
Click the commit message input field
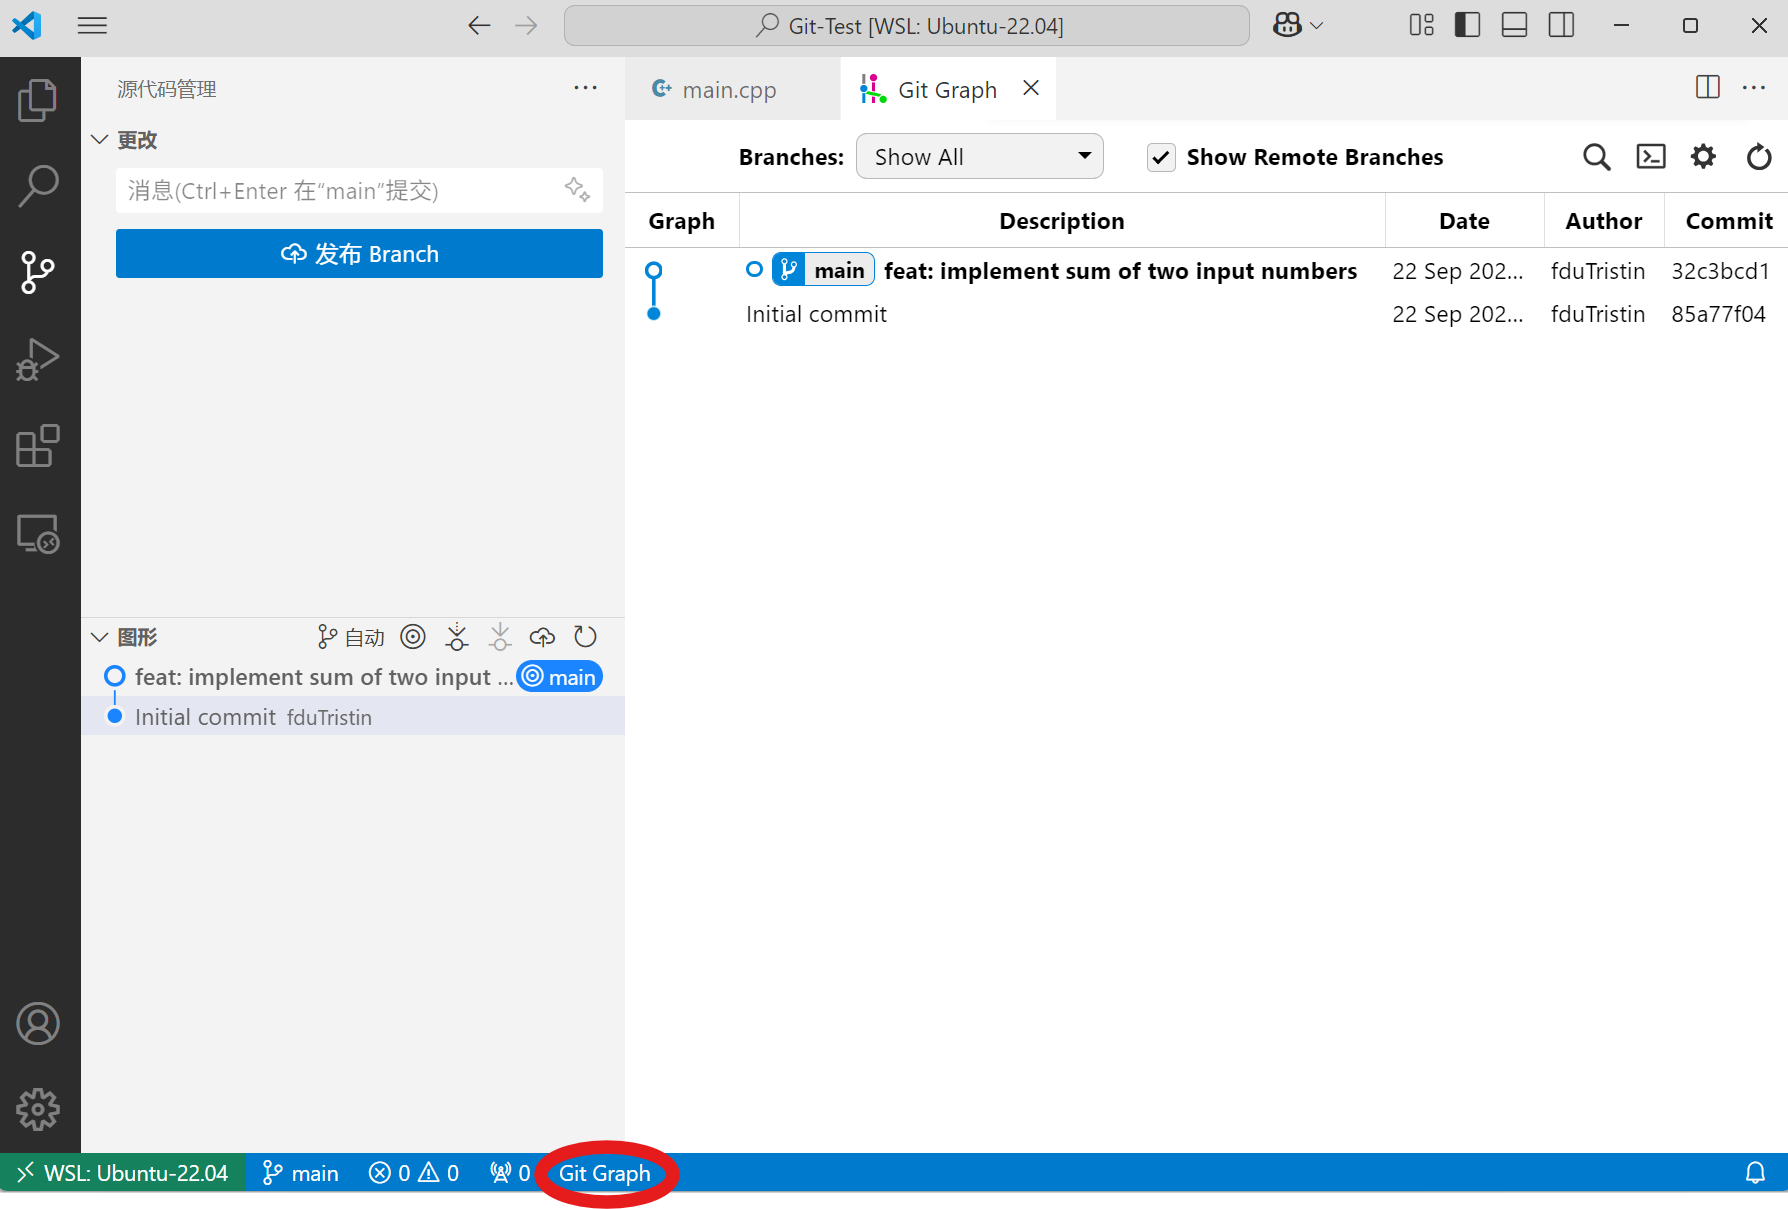pos(340,191)
